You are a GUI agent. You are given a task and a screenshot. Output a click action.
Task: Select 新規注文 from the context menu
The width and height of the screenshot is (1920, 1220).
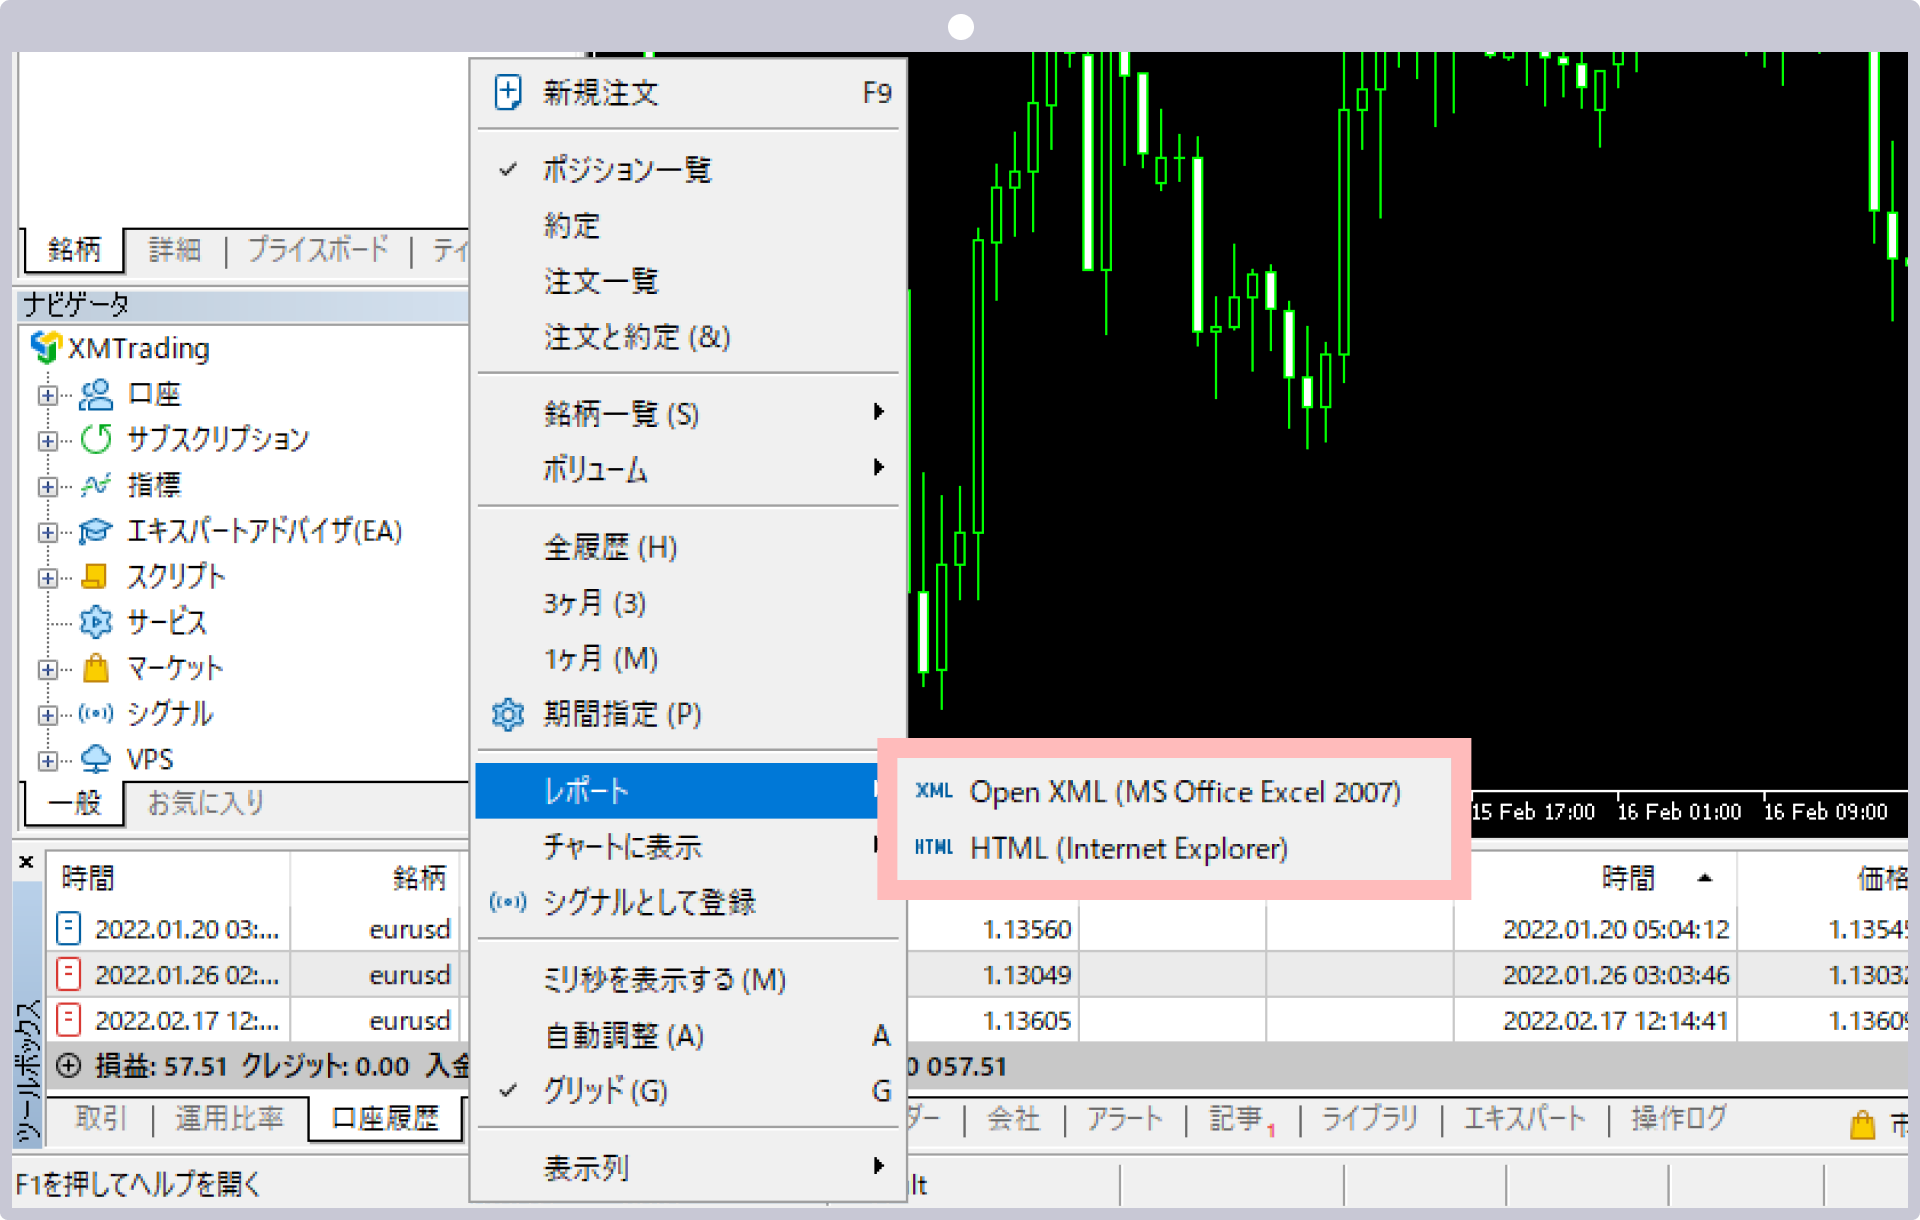pyautogui.click(x=688, y=93)
